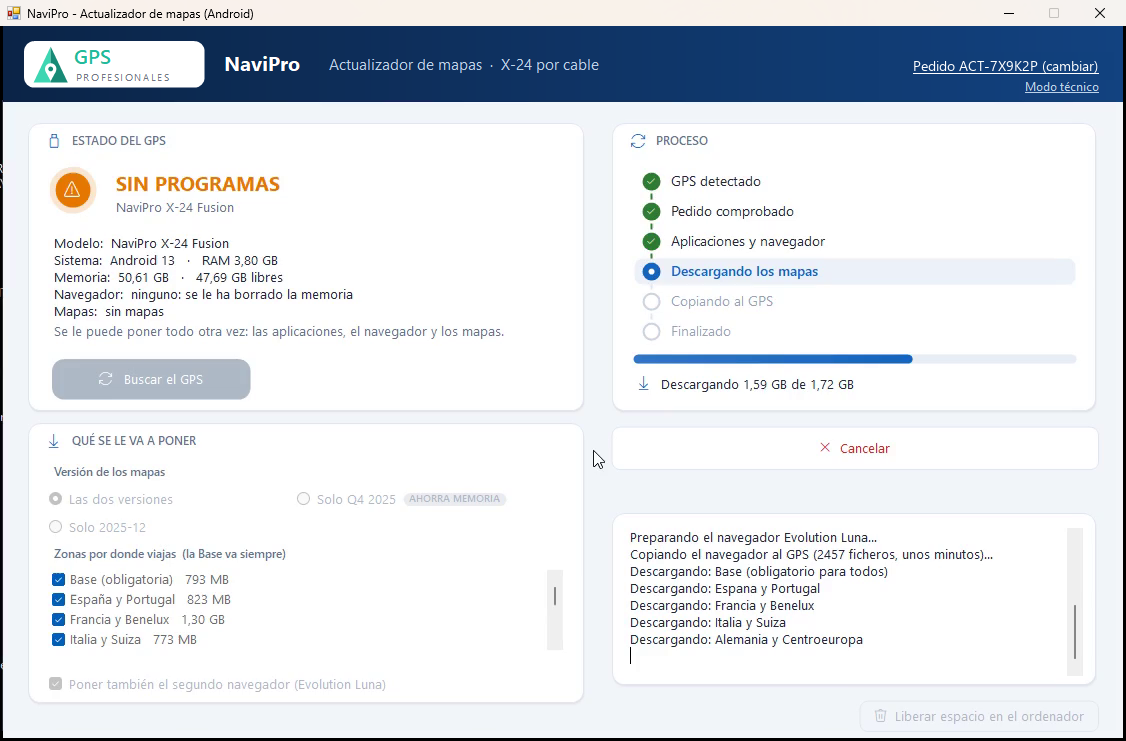Click the Buscar el GPS button
1126x741 pixels.
pyautogui.click(x=151, y=379)
